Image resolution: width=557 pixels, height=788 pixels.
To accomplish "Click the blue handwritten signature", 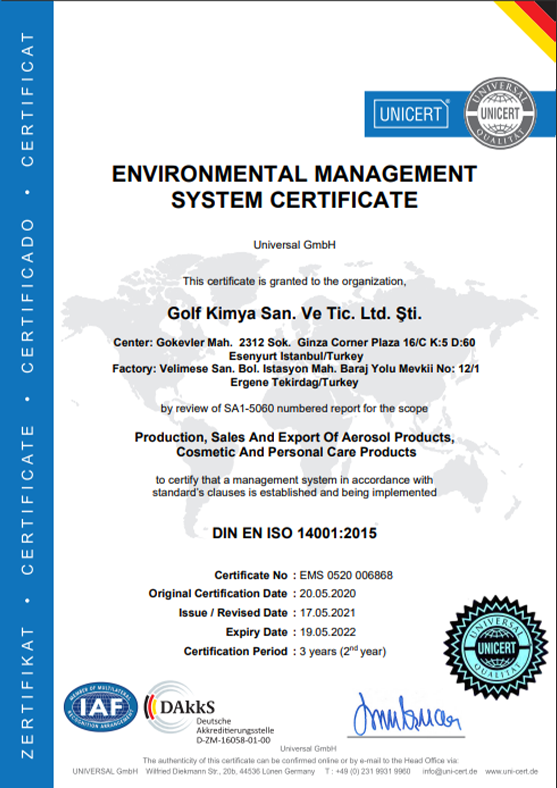I will pos(406,715).
